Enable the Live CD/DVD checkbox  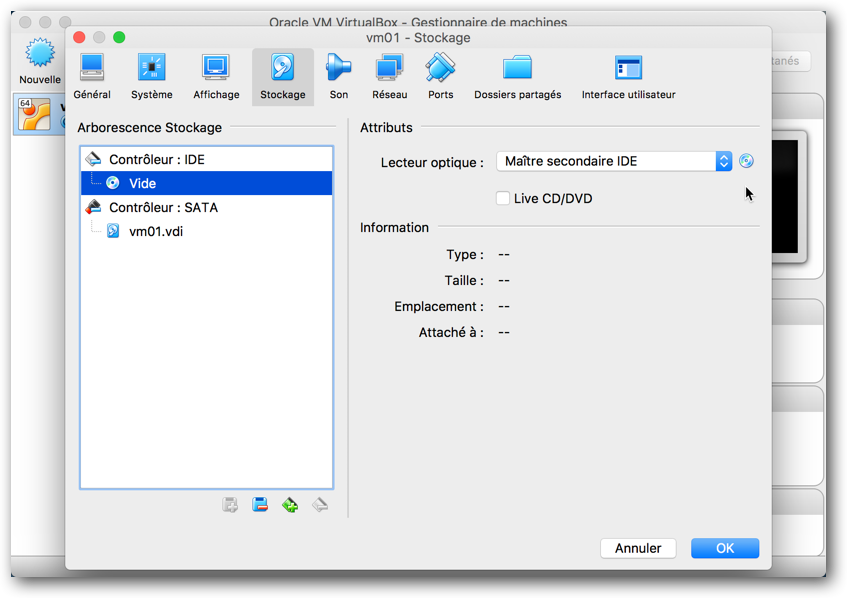503,198
